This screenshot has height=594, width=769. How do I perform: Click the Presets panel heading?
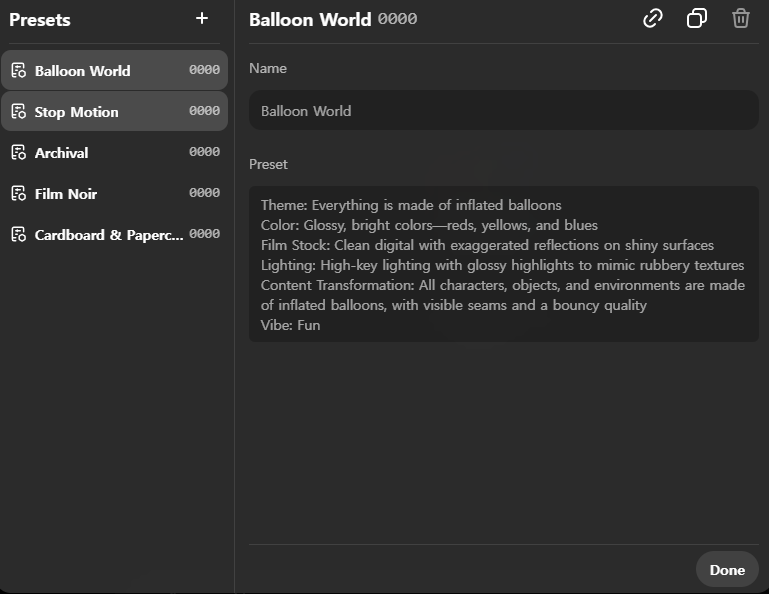[40, 20]
